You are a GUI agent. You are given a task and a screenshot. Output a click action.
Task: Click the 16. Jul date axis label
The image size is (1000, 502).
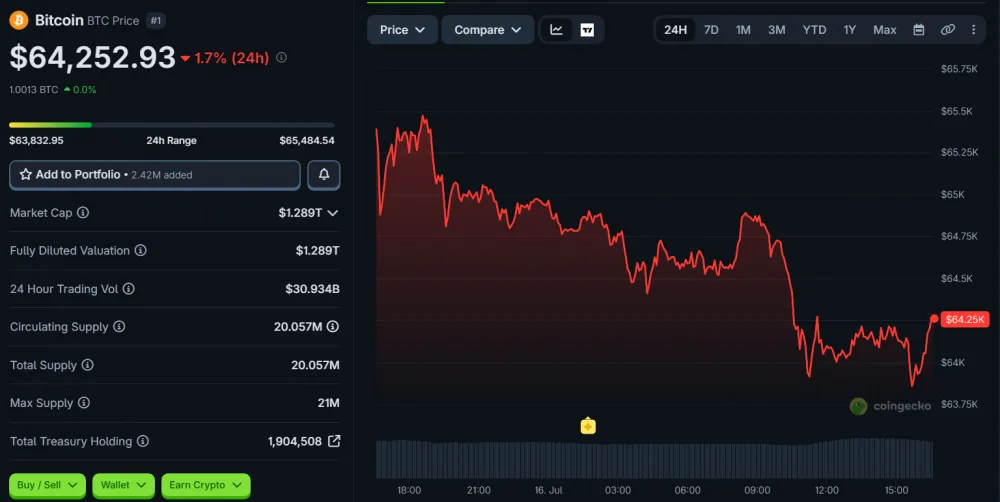click(548, 491)
